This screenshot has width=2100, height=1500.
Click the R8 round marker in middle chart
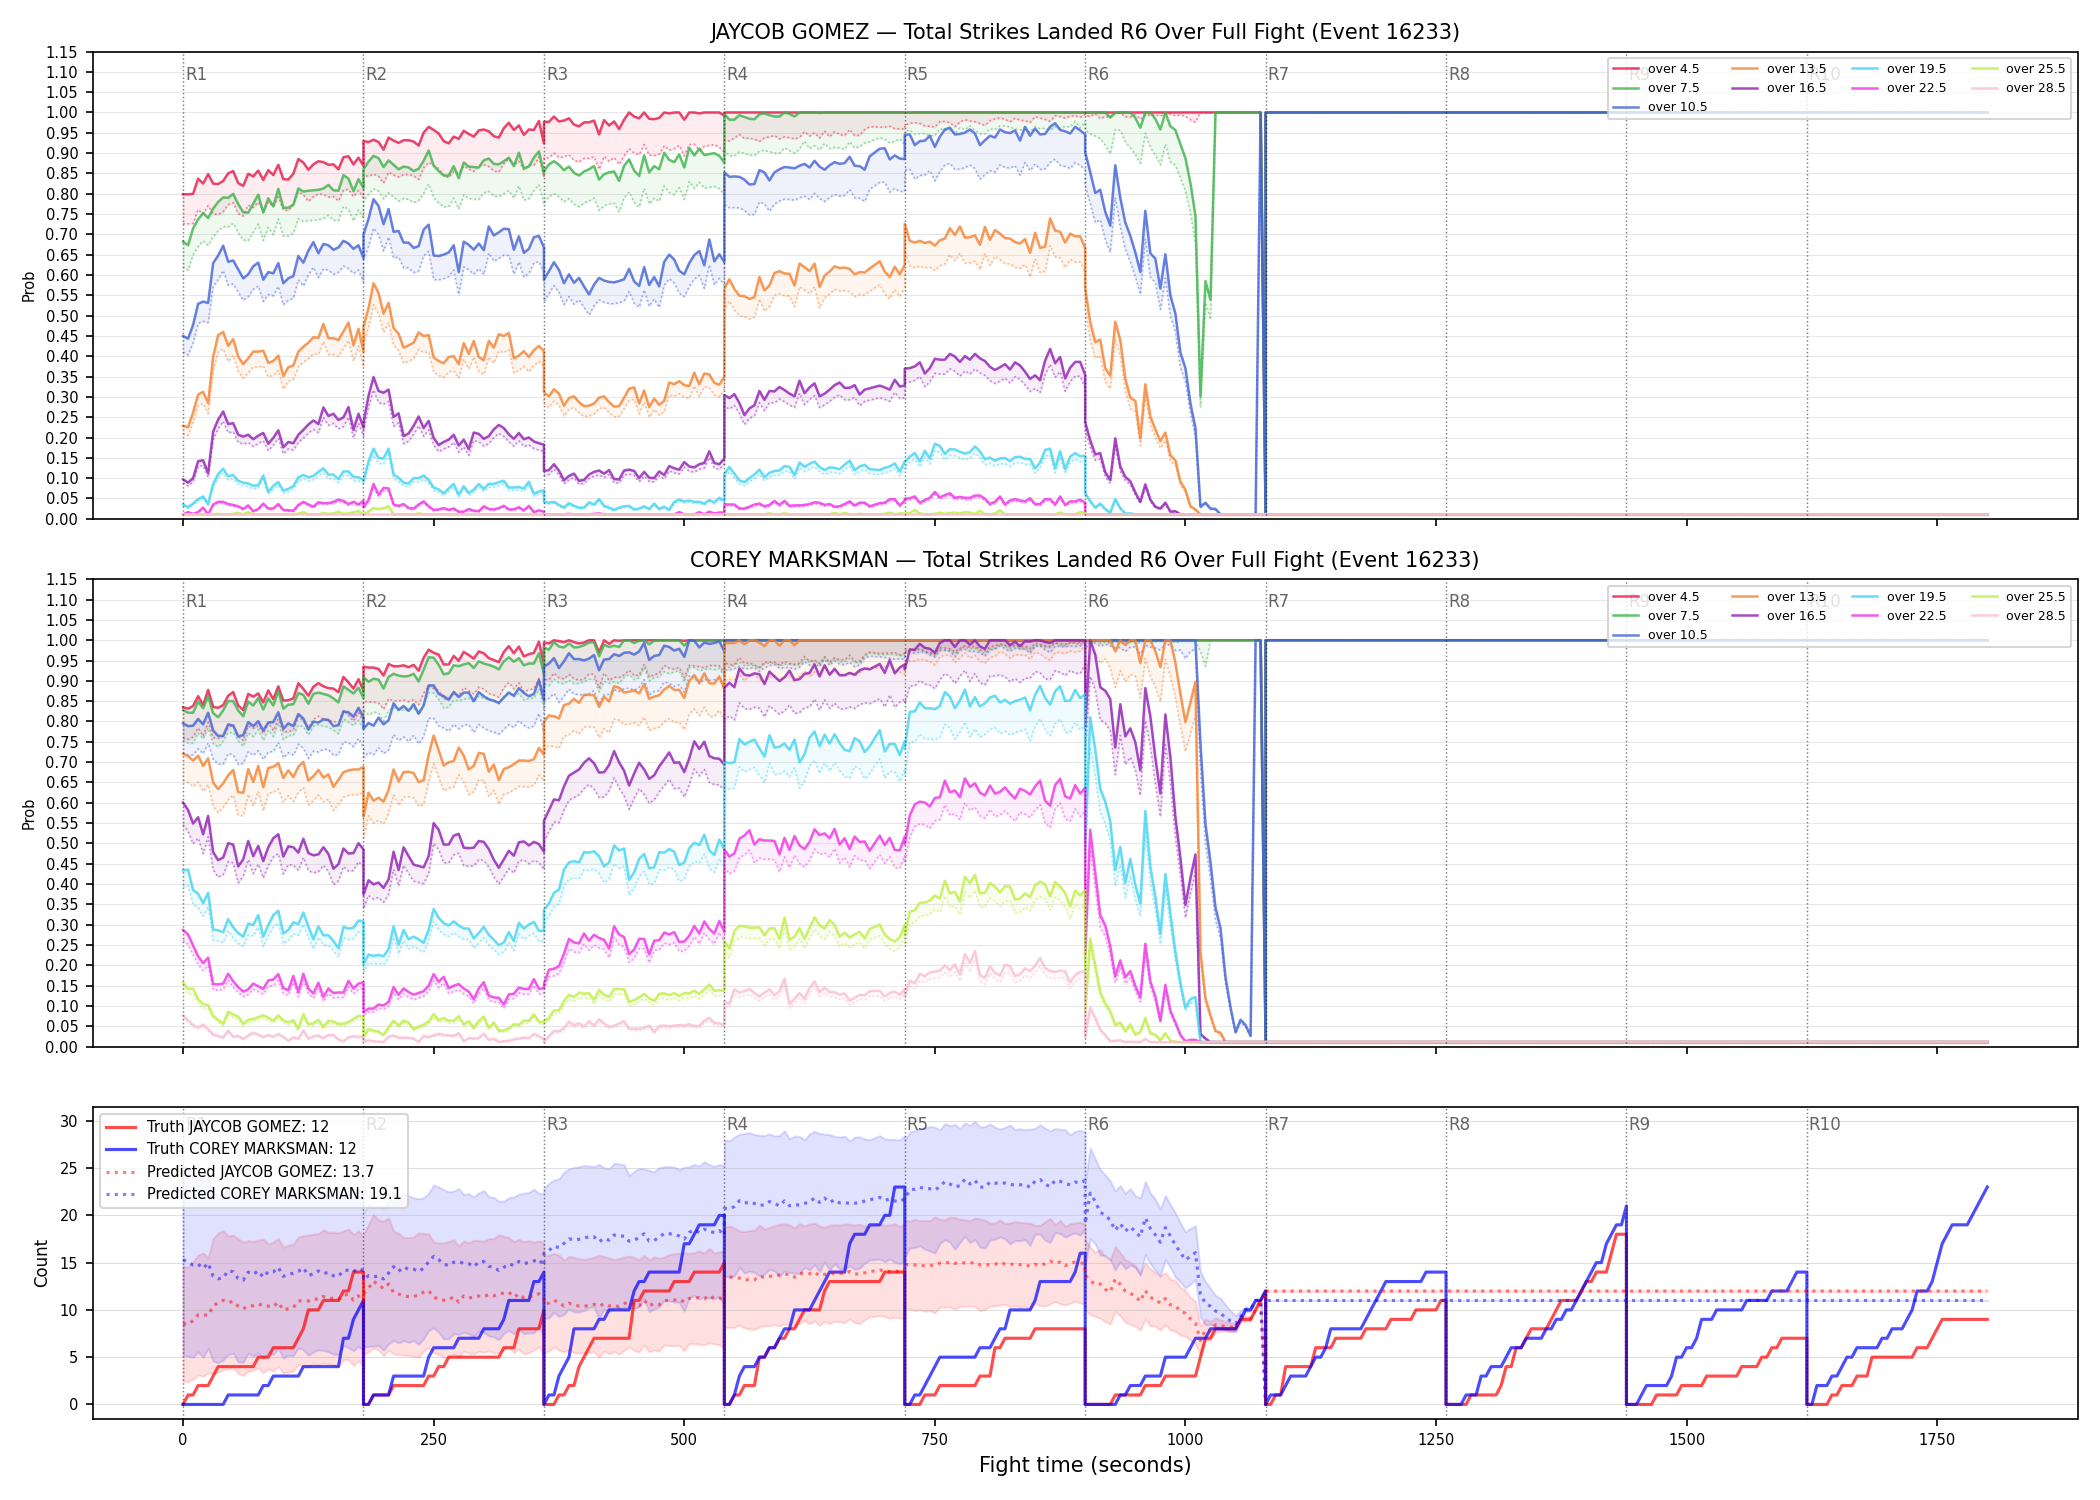[1459, 601]
